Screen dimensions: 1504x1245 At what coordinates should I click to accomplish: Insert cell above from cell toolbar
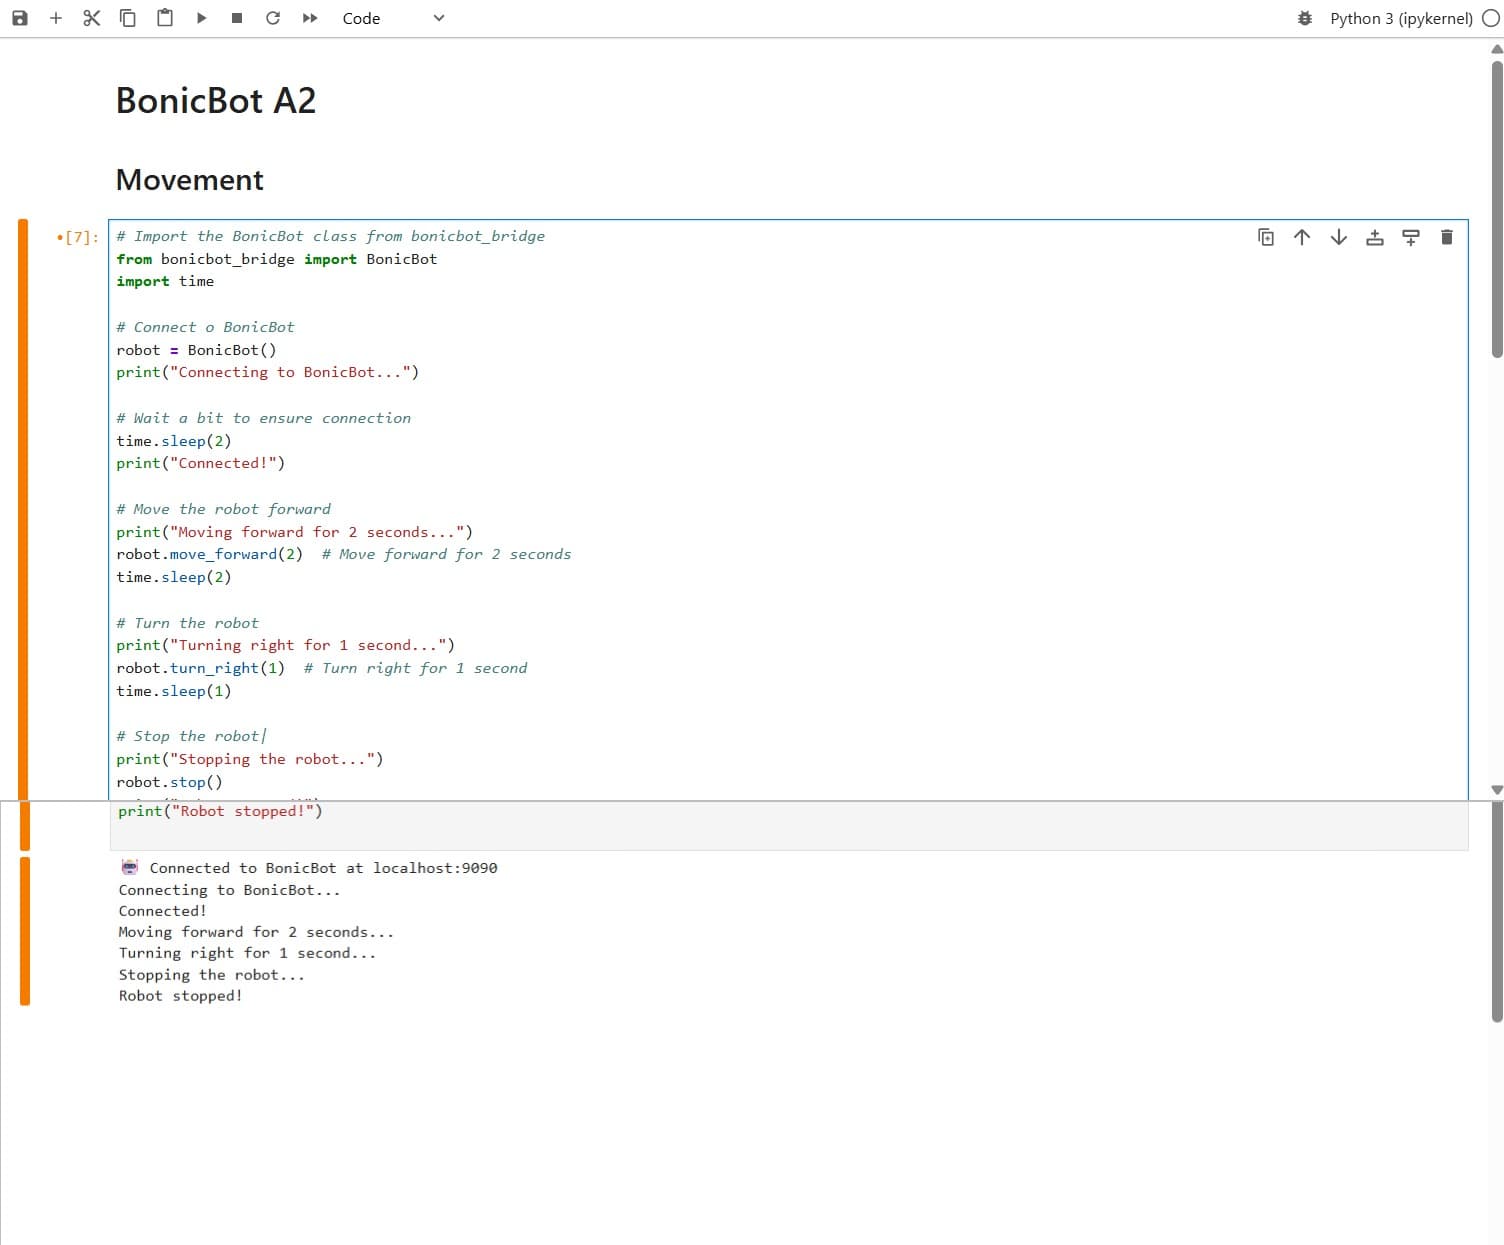(x=1374, y=237)
